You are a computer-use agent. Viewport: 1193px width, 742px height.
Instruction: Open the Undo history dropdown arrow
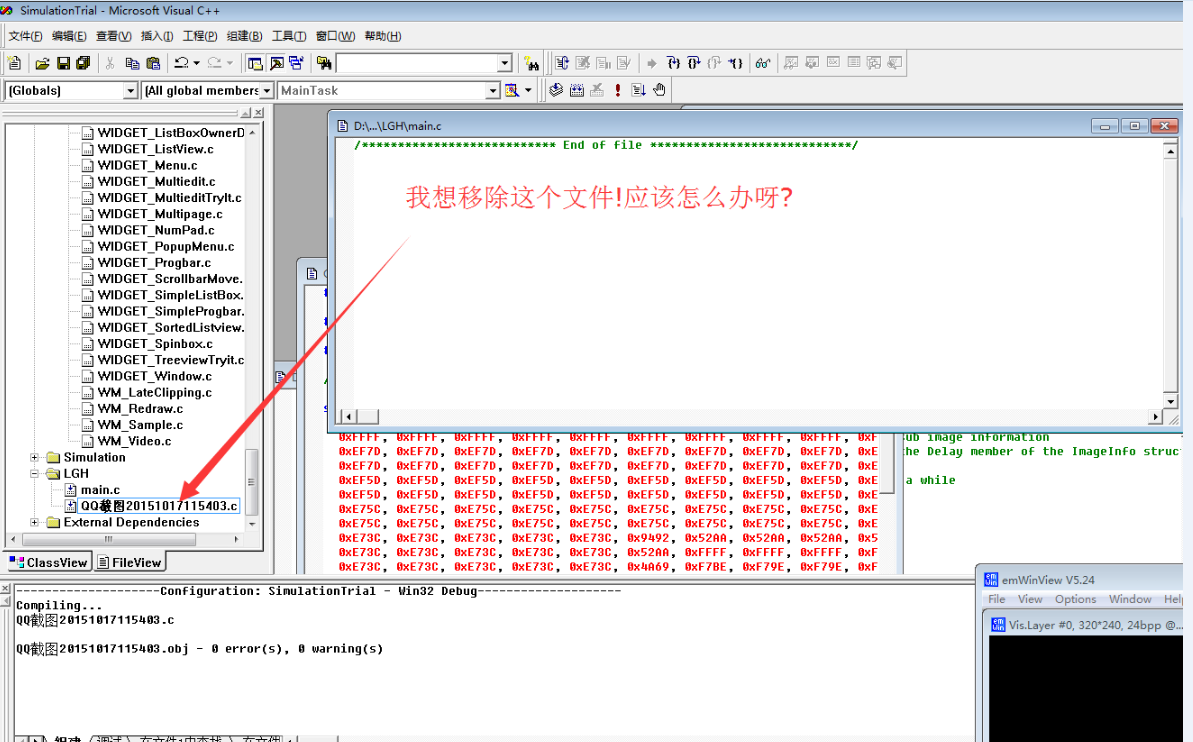(196, 63)
